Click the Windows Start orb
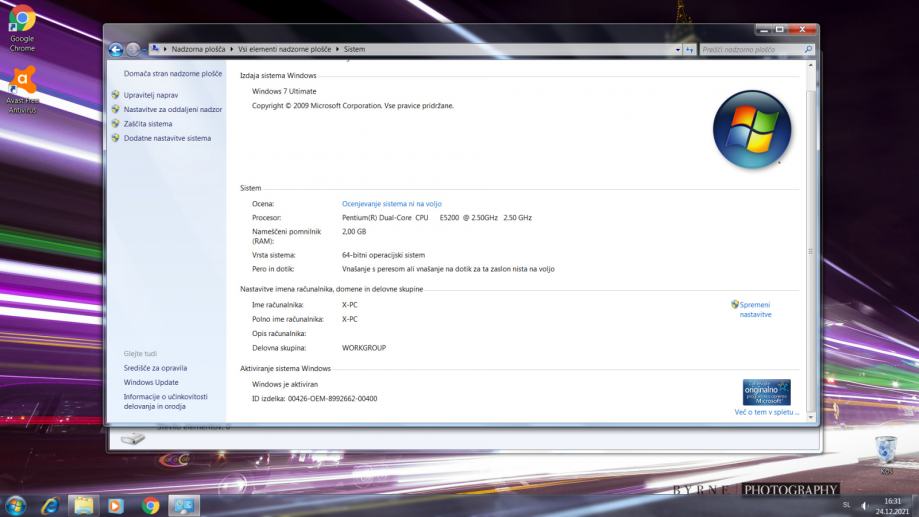Screen dimensions: 919x517 (x=16, y=505)
